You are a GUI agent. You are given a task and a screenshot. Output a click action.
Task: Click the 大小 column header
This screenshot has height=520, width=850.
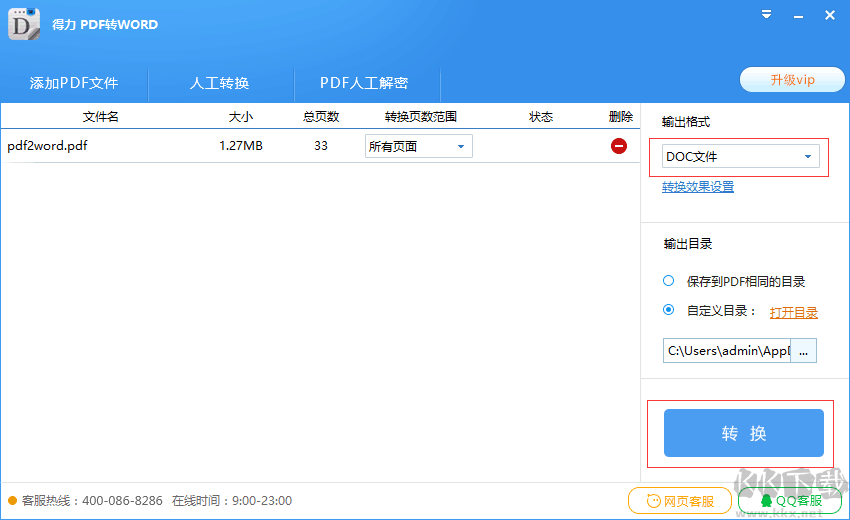point(241,117)
